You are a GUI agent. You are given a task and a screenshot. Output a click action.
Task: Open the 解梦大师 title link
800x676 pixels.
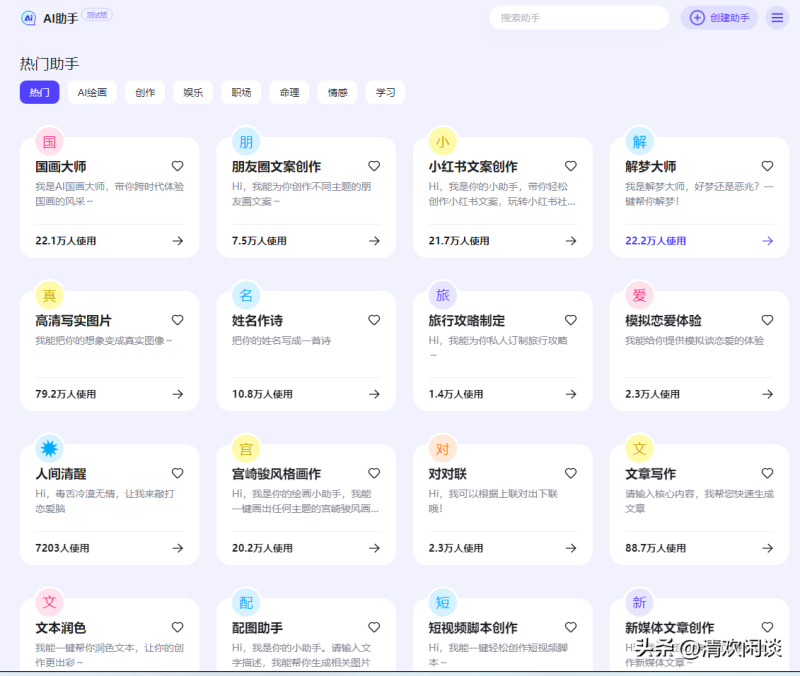tap(651, 166)
